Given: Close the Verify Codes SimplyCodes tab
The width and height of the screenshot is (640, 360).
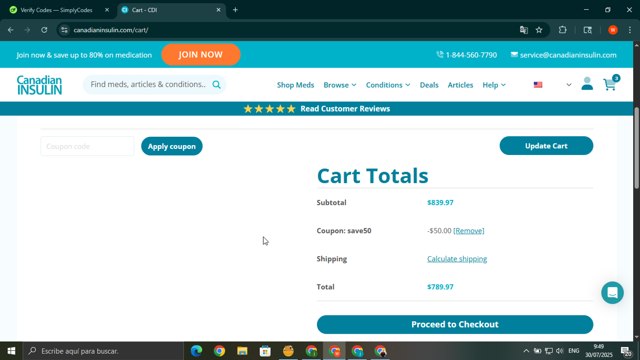Looking at the screenshot, I should coord(107,10).
